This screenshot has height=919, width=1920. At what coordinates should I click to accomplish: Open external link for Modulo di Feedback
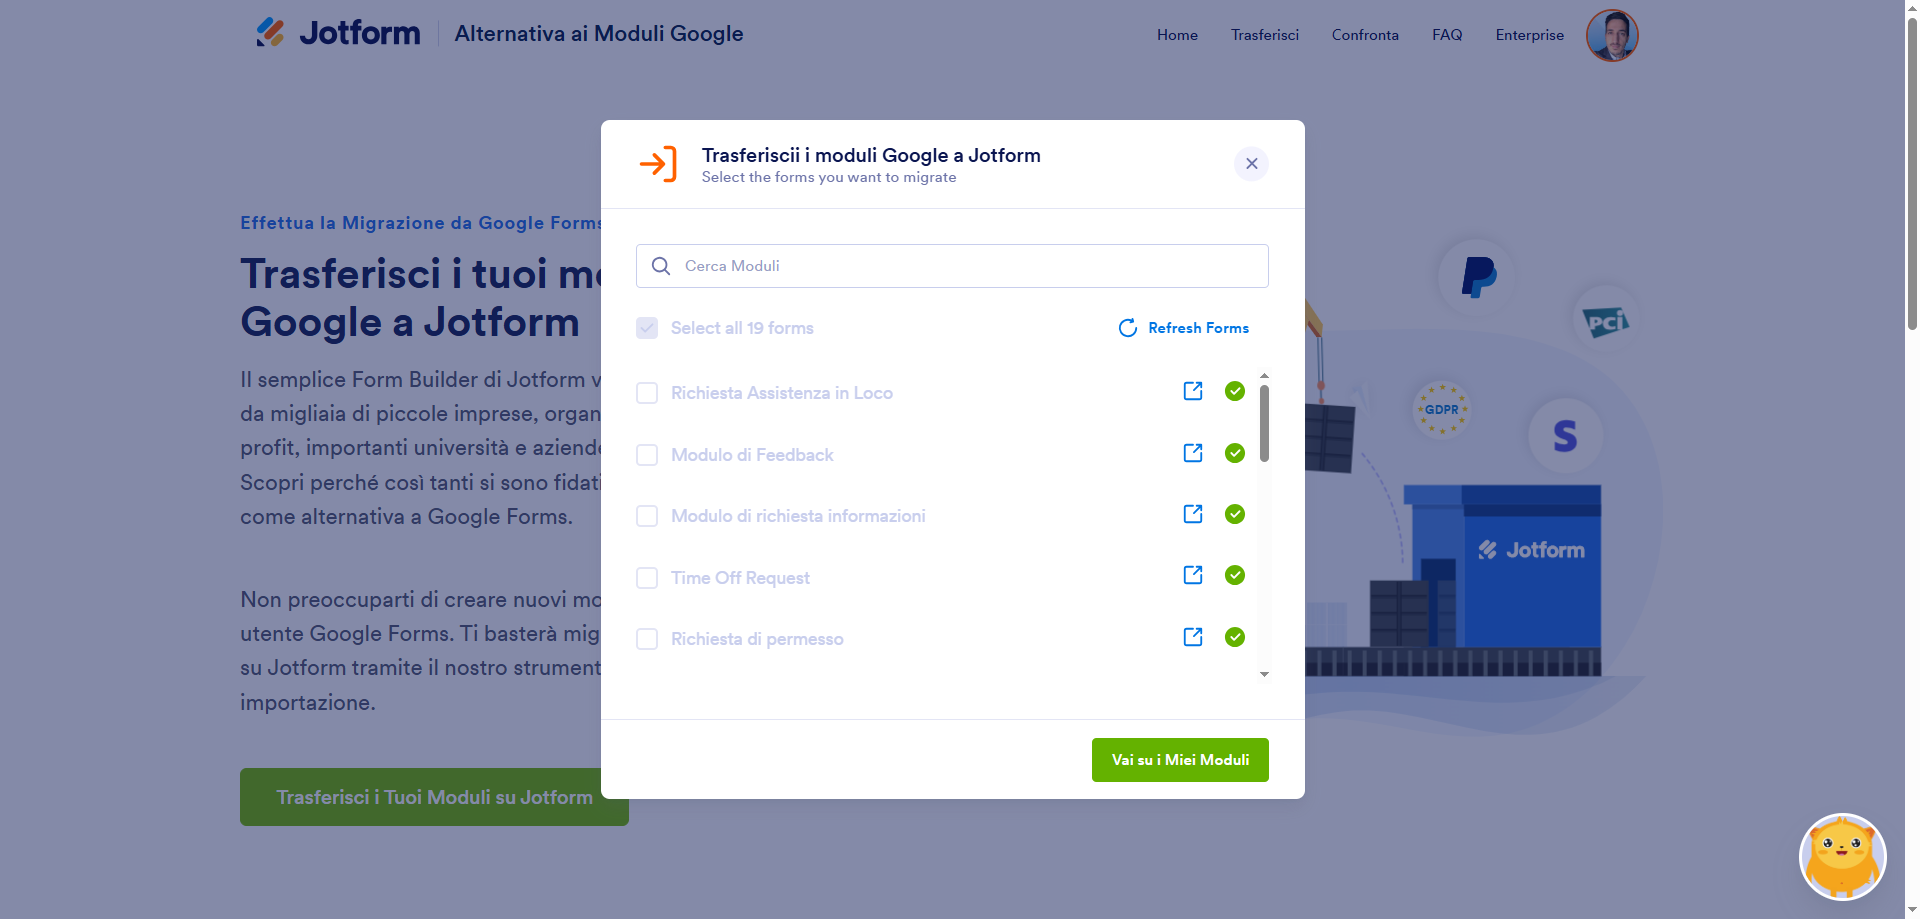coord(1193,453)
